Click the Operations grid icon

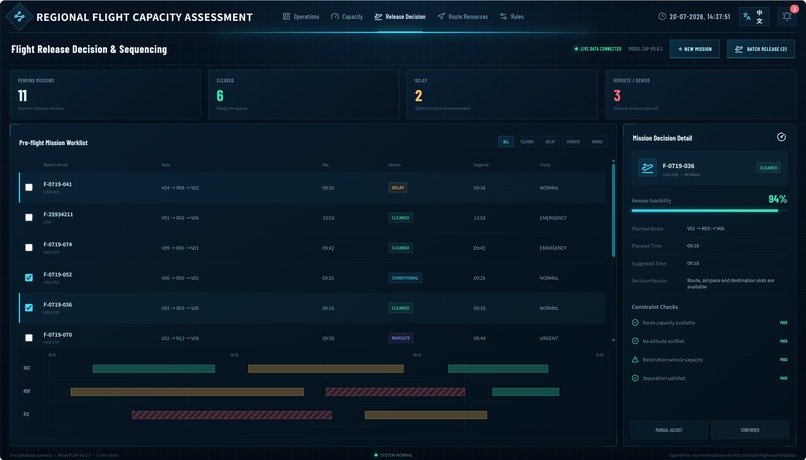(286, 16)
